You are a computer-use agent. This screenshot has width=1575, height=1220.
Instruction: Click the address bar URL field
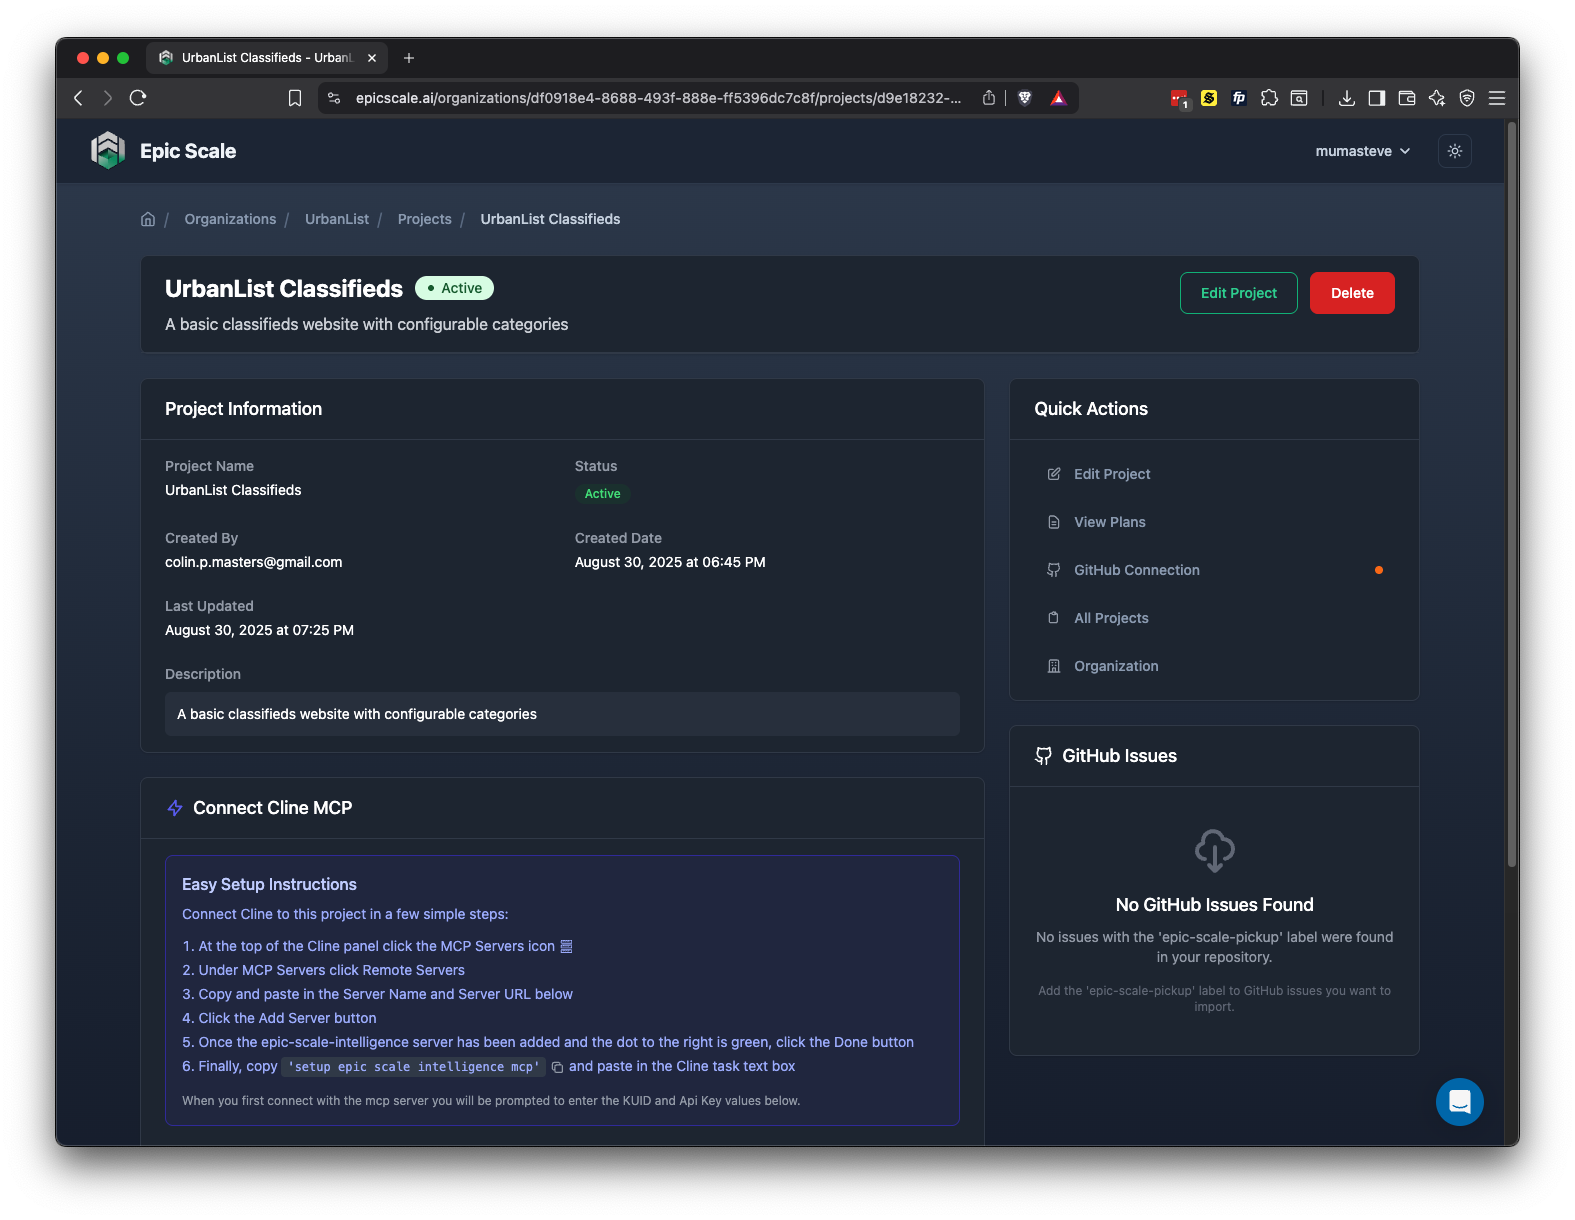pos(658,98)
